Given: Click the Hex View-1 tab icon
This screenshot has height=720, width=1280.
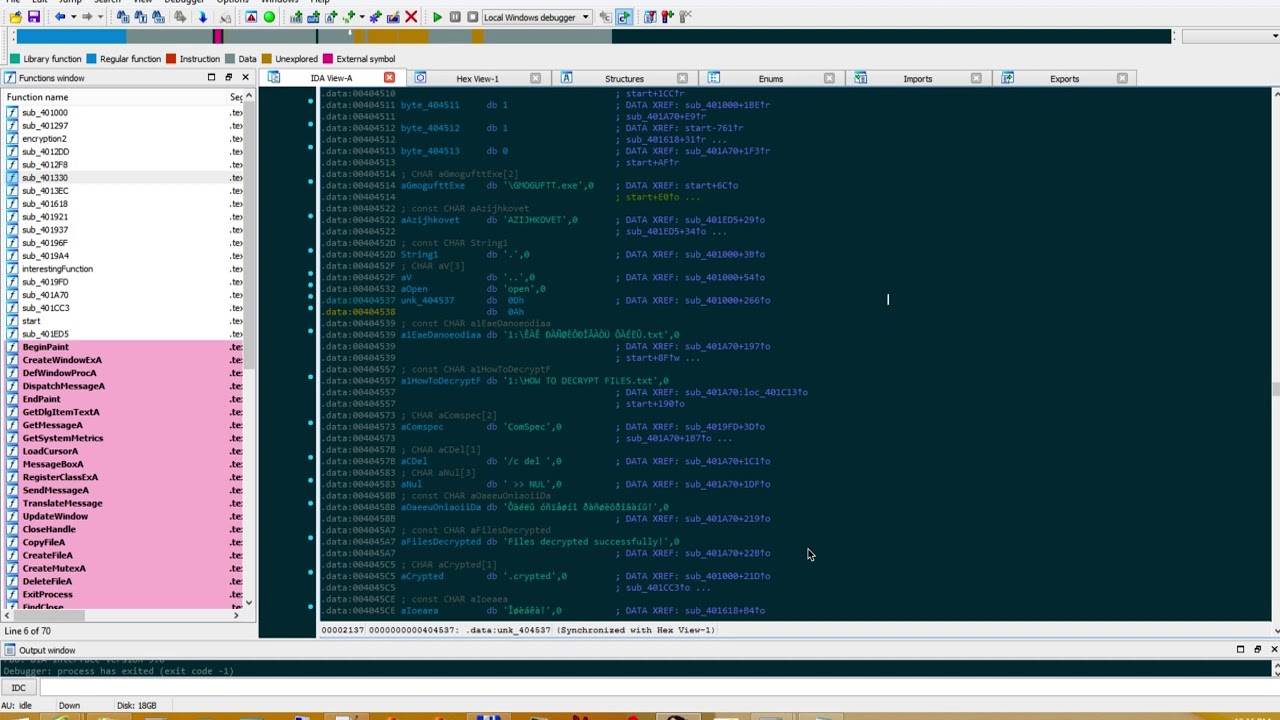Looking at the screenshot, I should (421, 78).
